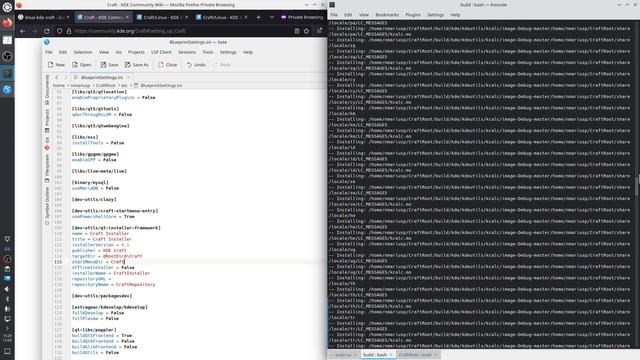
Task: Click the reader view icon in Firefox address bar
Action: [297, 31]
